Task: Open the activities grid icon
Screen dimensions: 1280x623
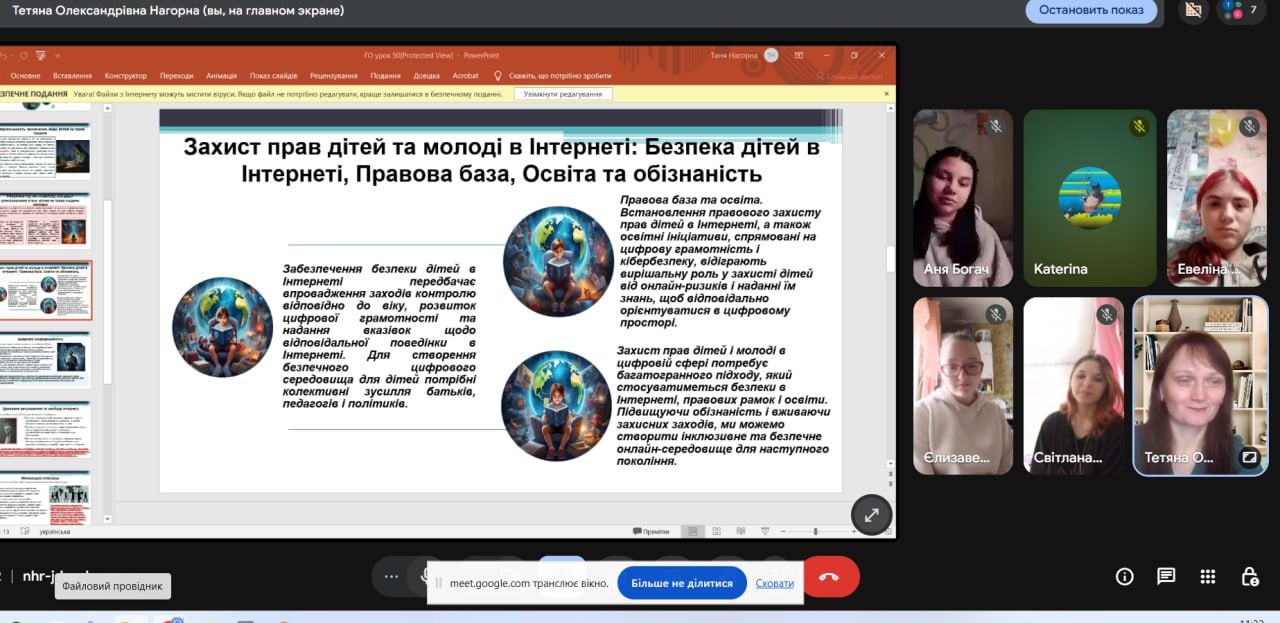Action: (x=1208, y=576)
